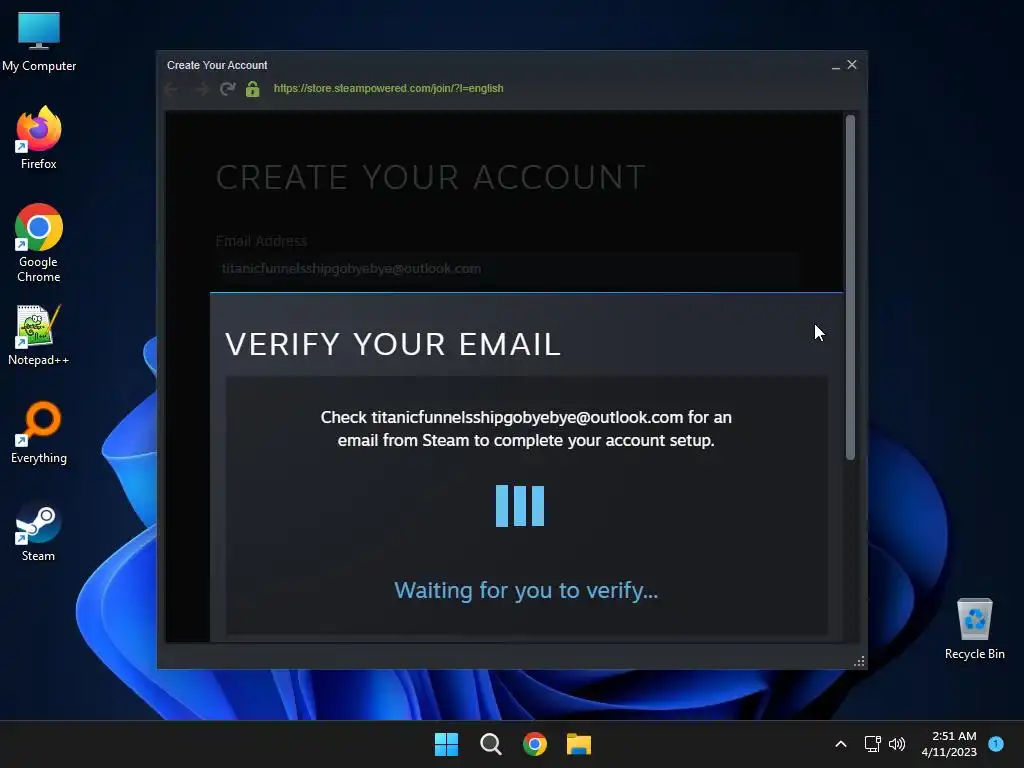Open the notification badge in the taskbar
Viewport: 1024px width, 768px height.
[x=996, y=744]
